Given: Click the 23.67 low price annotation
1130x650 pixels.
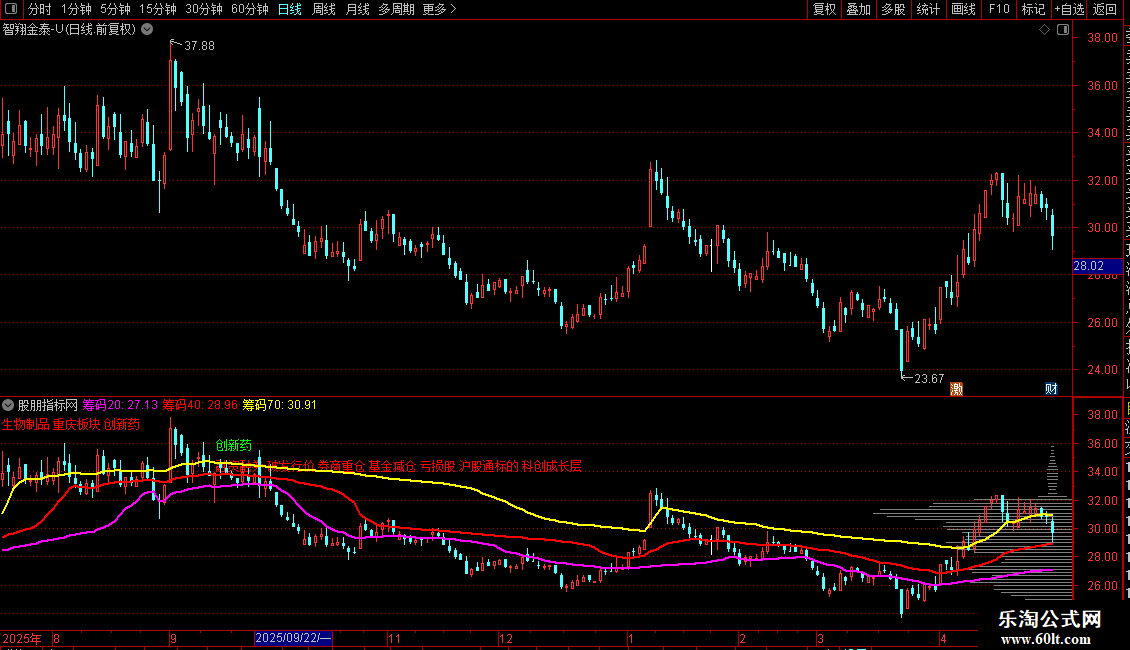Looking at the screenshot, I should tap(929, 378).
